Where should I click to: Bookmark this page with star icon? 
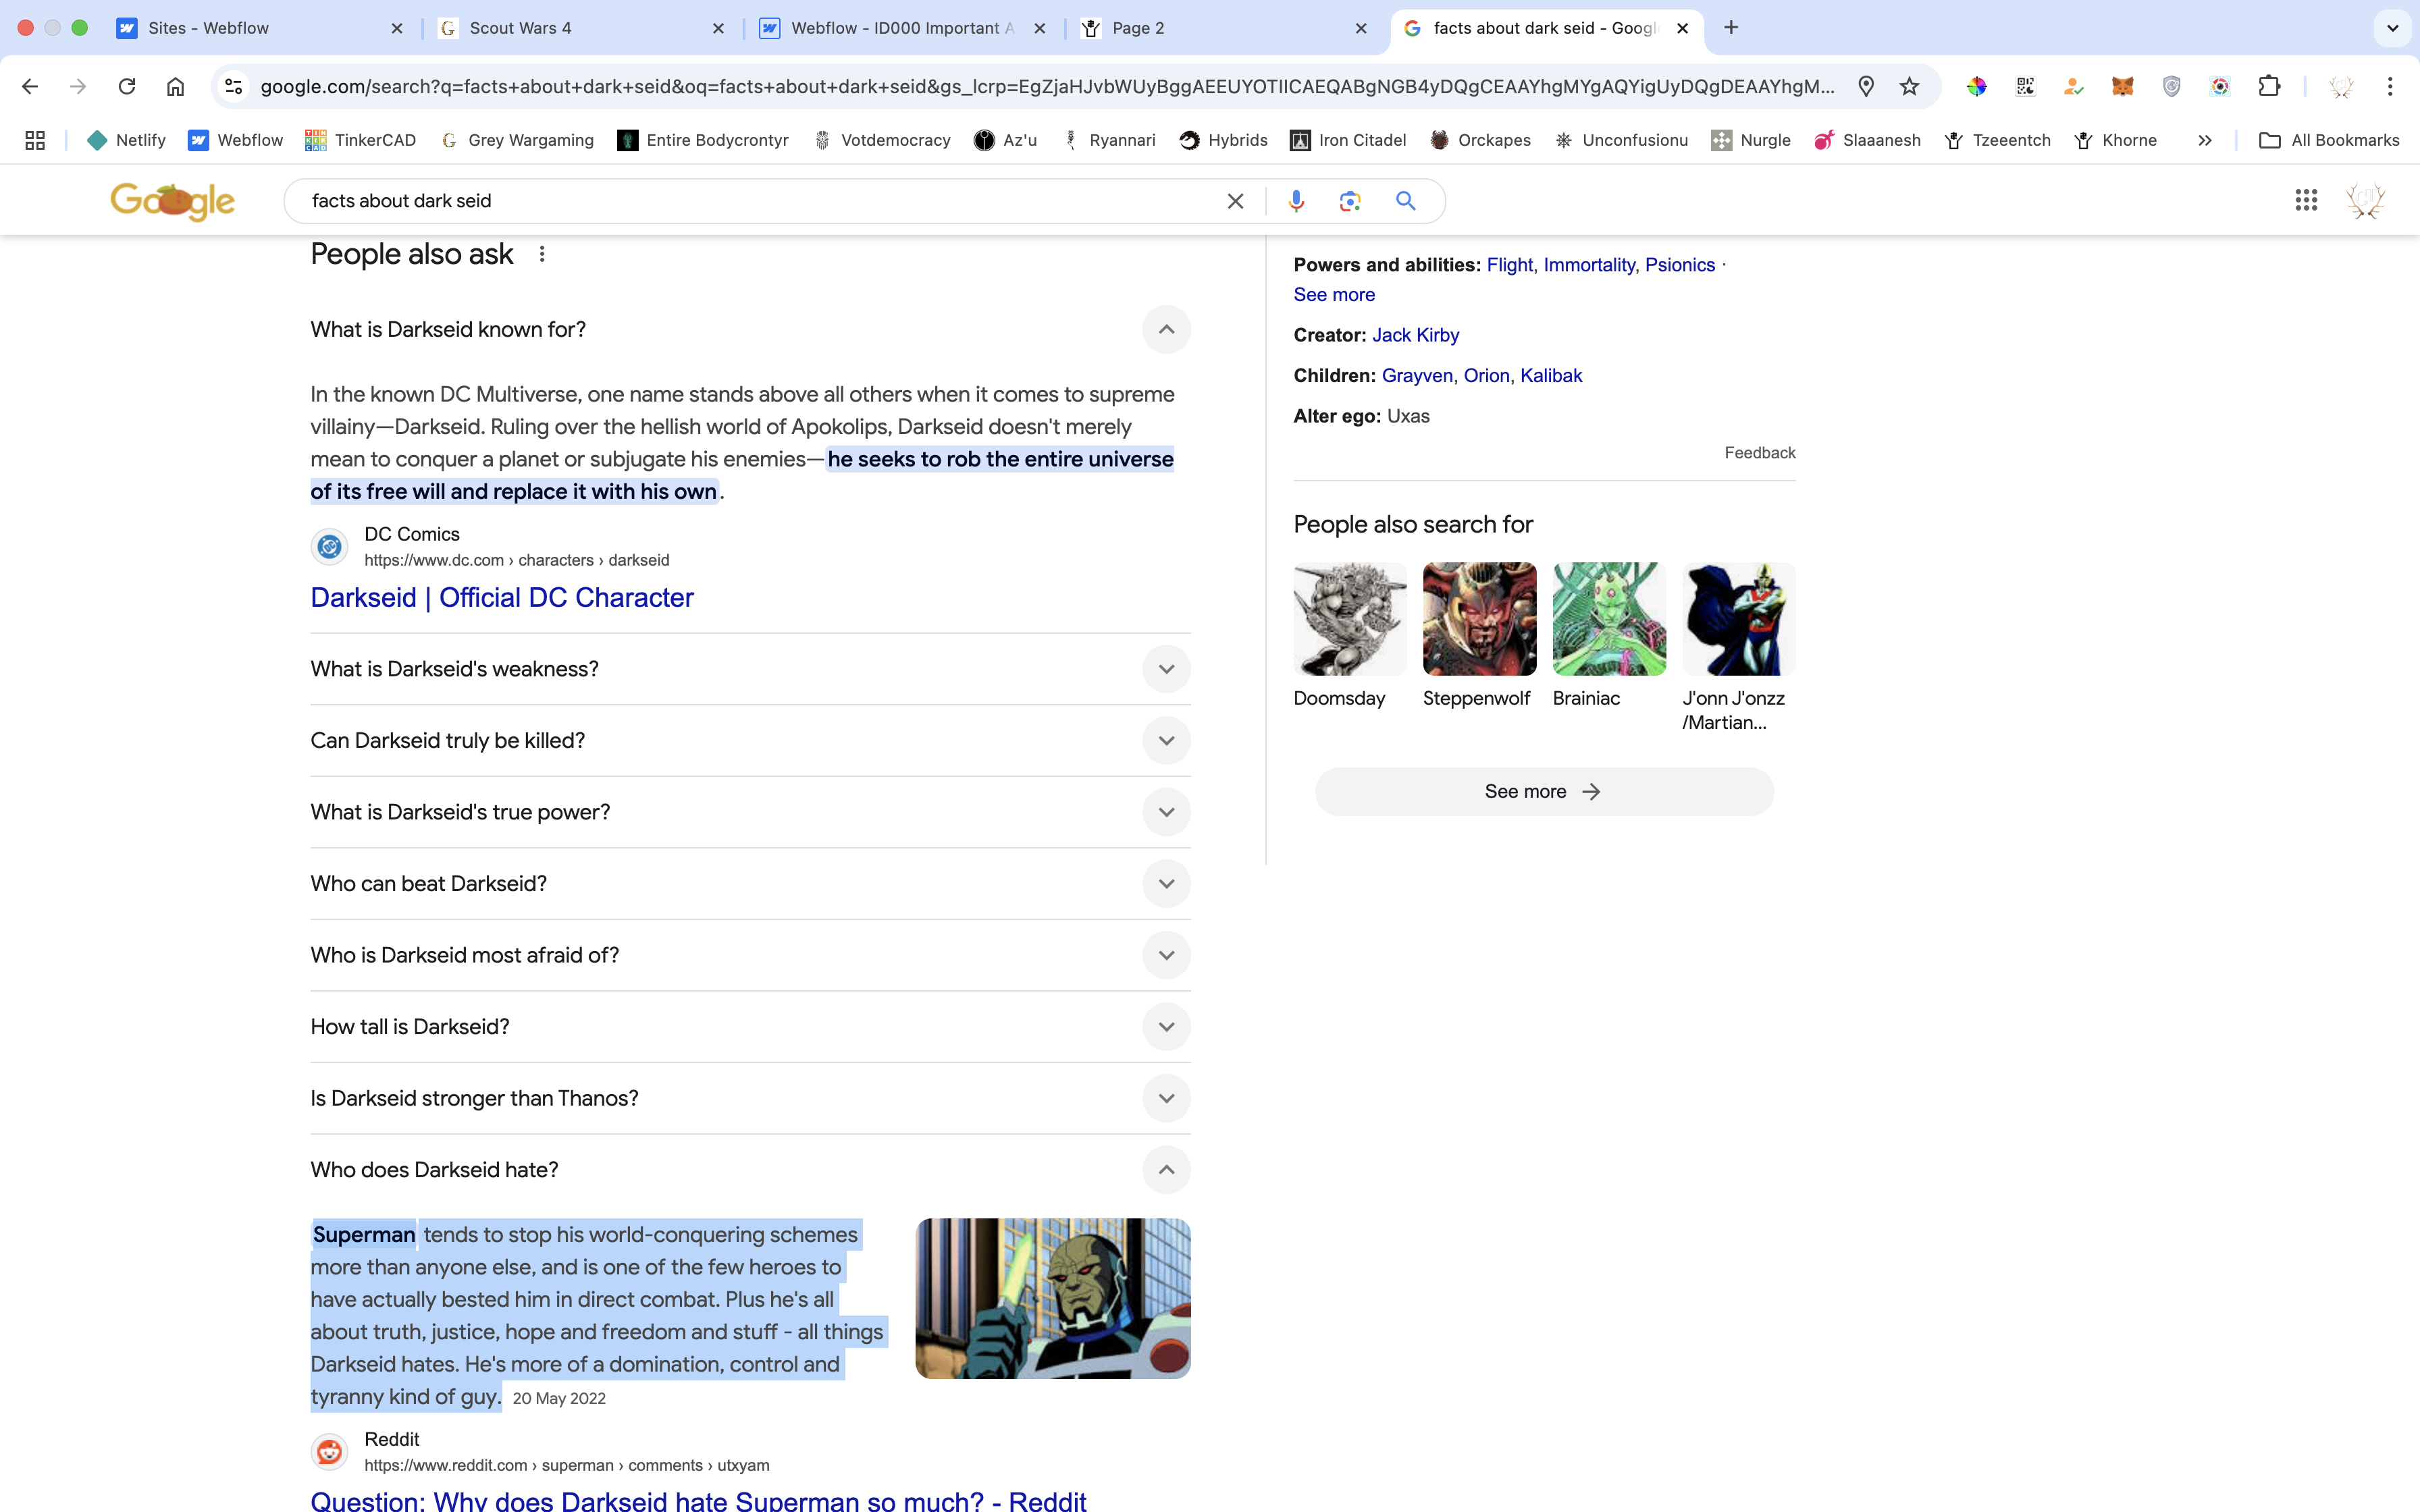pos(1909,86)
